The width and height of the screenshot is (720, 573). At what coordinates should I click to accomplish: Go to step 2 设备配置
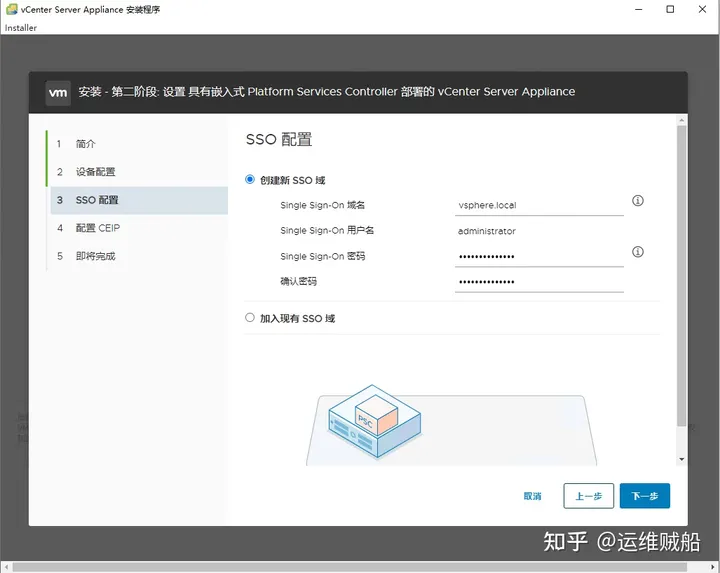tap(95, 172)
